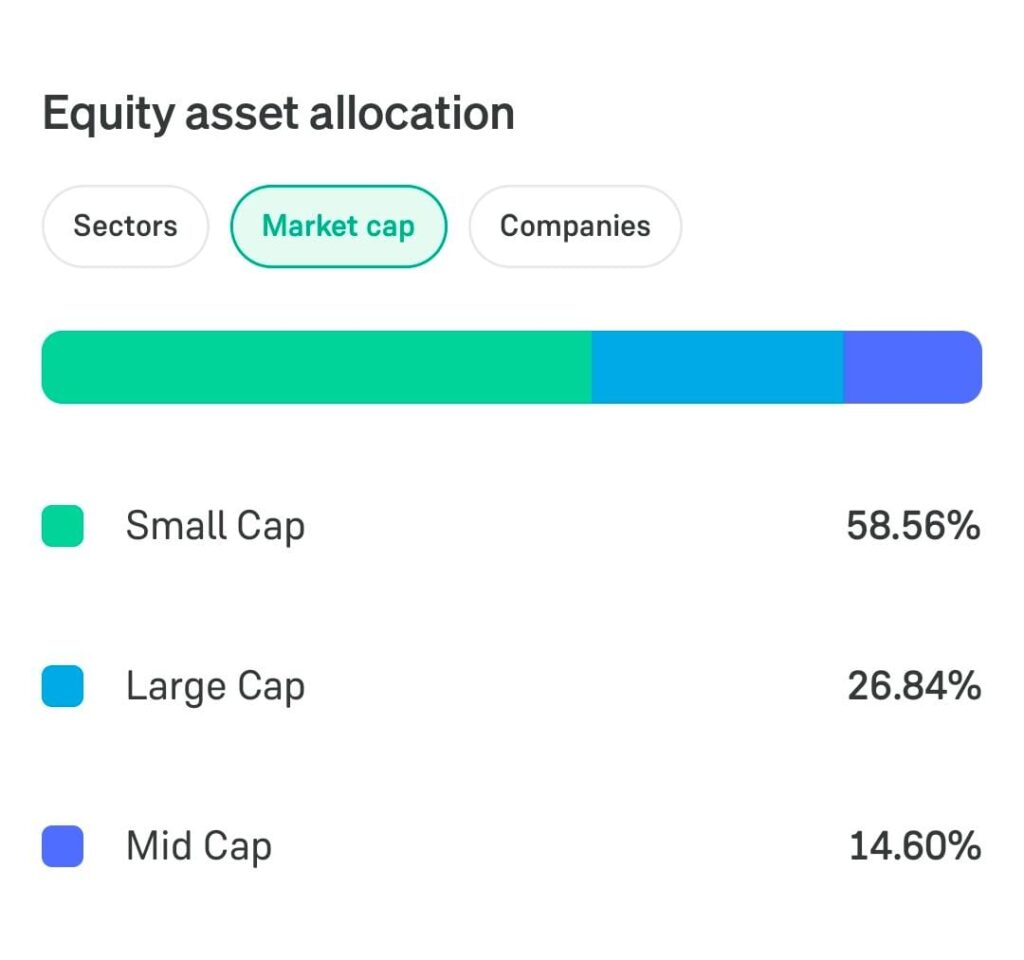Click the 26.84% allocation value
This screenshot has width=1024, height=960.
(x=914, y=686)
